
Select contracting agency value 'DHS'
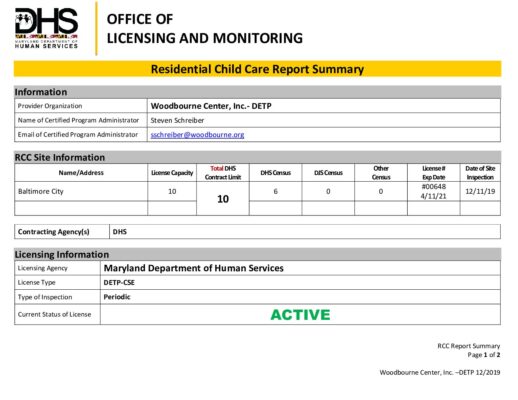click(x=120, y=232)
